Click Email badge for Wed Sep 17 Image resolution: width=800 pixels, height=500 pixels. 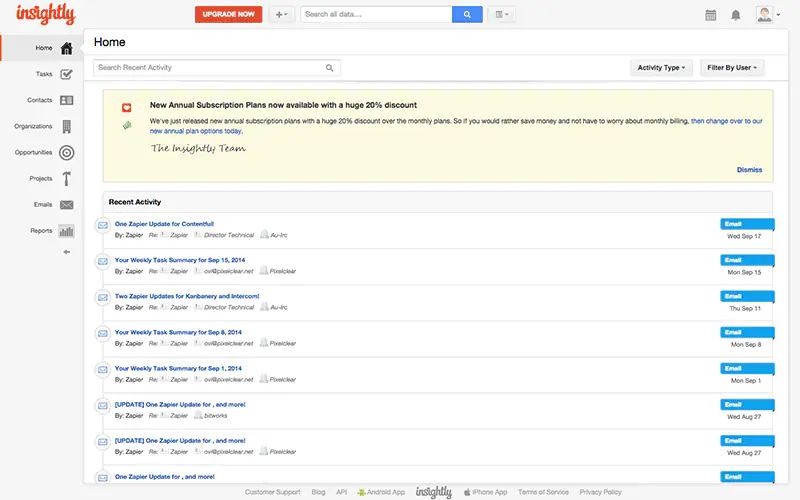pyautogui.click(x=747, y=224)
